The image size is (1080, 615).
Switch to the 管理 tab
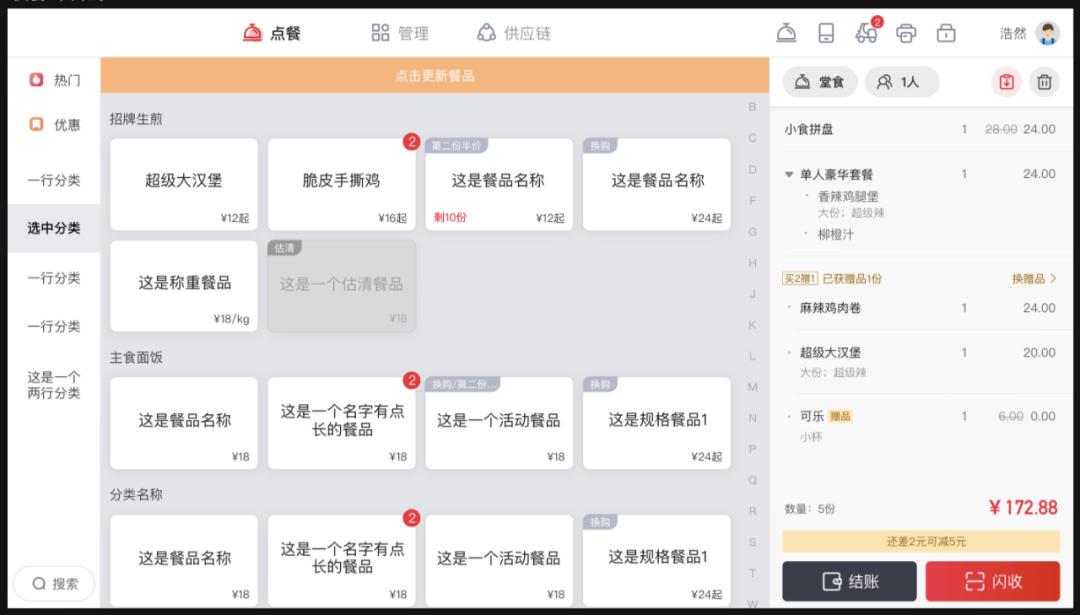tap(400, 32)
